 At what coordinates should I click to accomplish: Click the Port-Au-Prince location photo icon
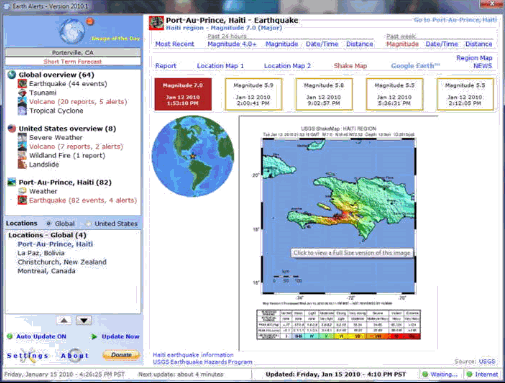12,182
